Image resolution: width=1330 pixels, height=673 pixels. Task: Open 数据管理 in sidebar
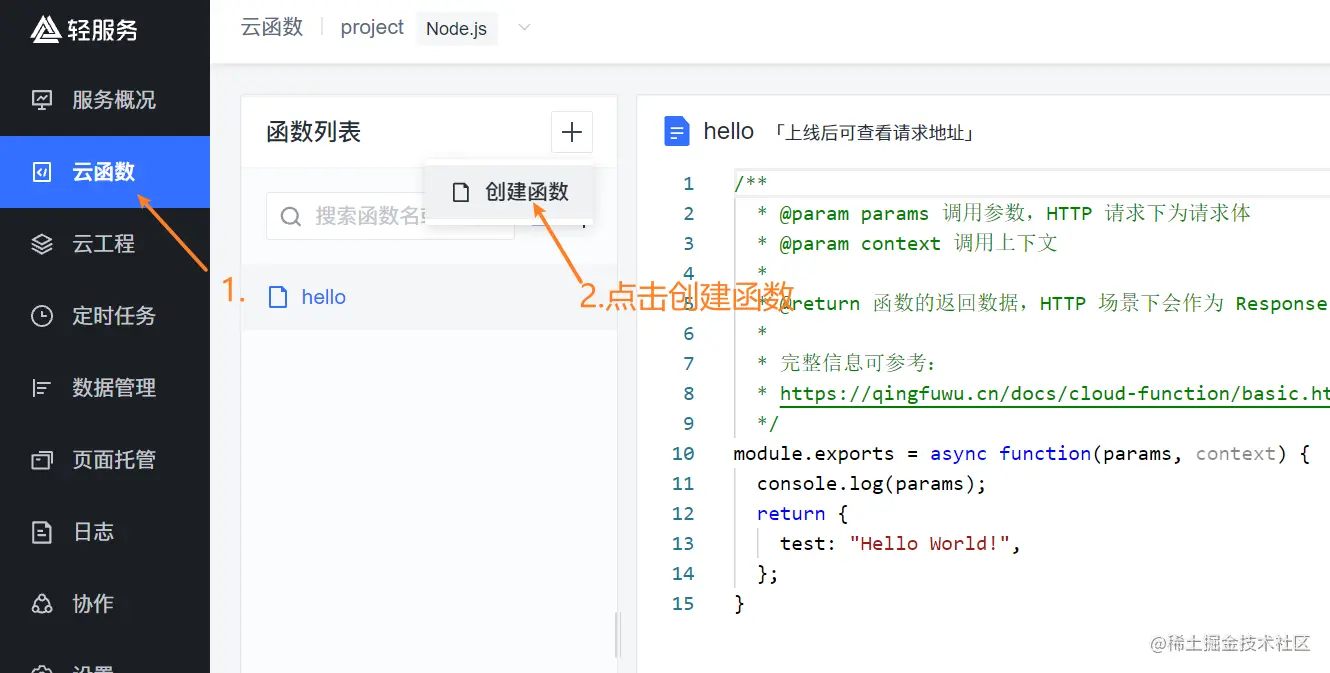coord(105,388)
